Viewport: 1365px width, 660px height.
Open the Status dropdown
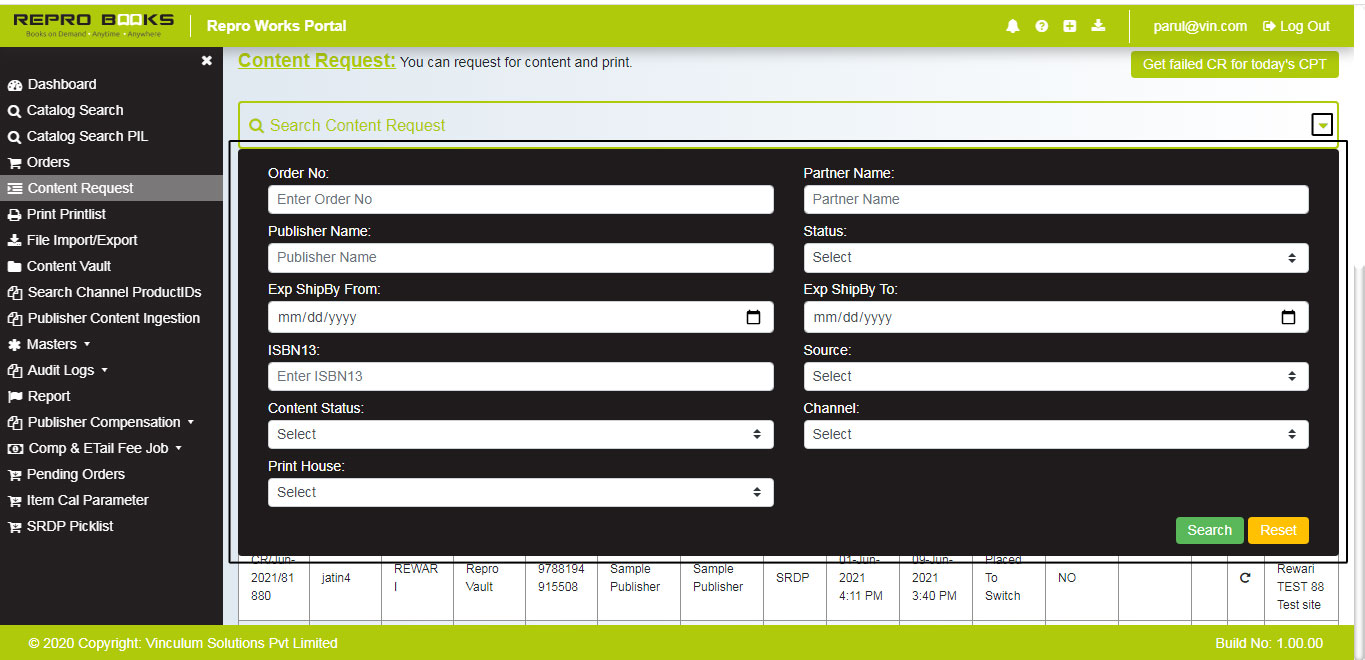1056,258
